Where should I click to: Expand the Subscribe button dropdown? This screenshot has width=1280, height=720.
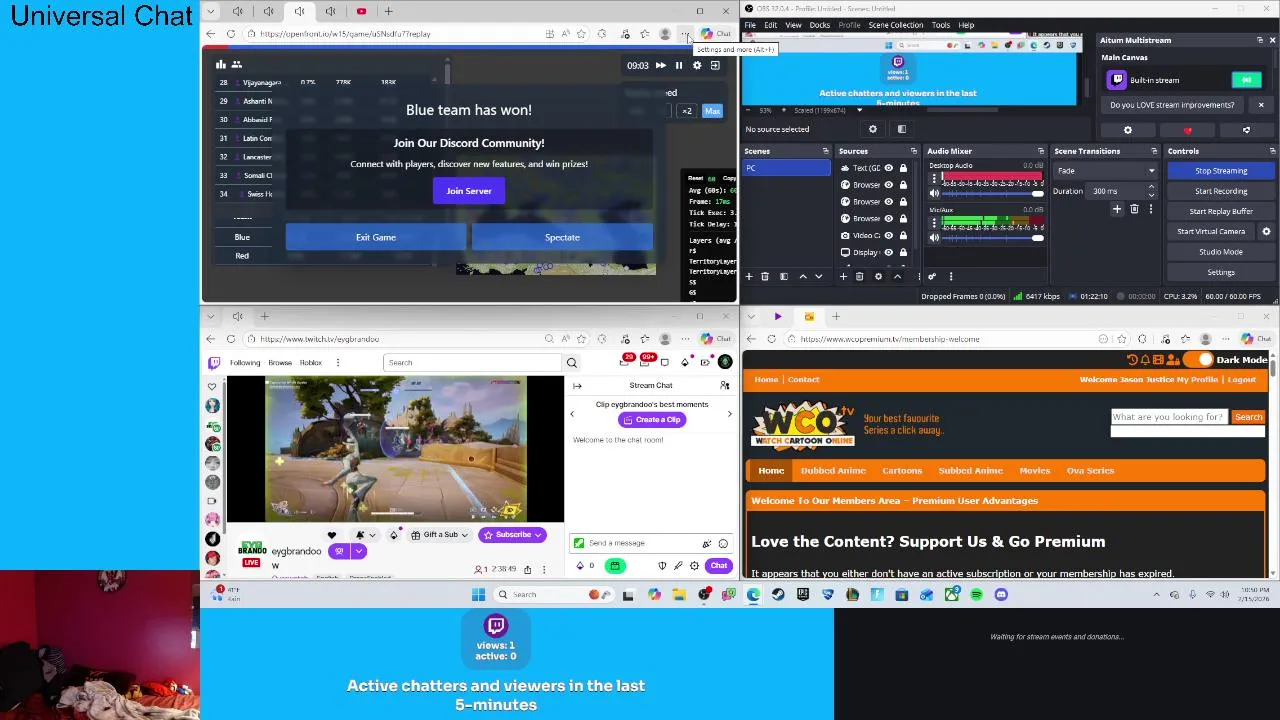538,535
